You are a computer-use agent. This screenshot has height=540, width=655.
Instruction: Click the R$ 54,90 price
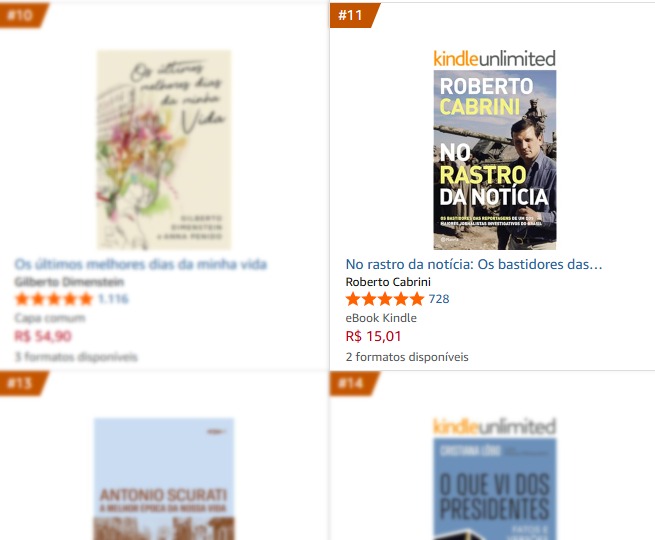coord(43,336)
